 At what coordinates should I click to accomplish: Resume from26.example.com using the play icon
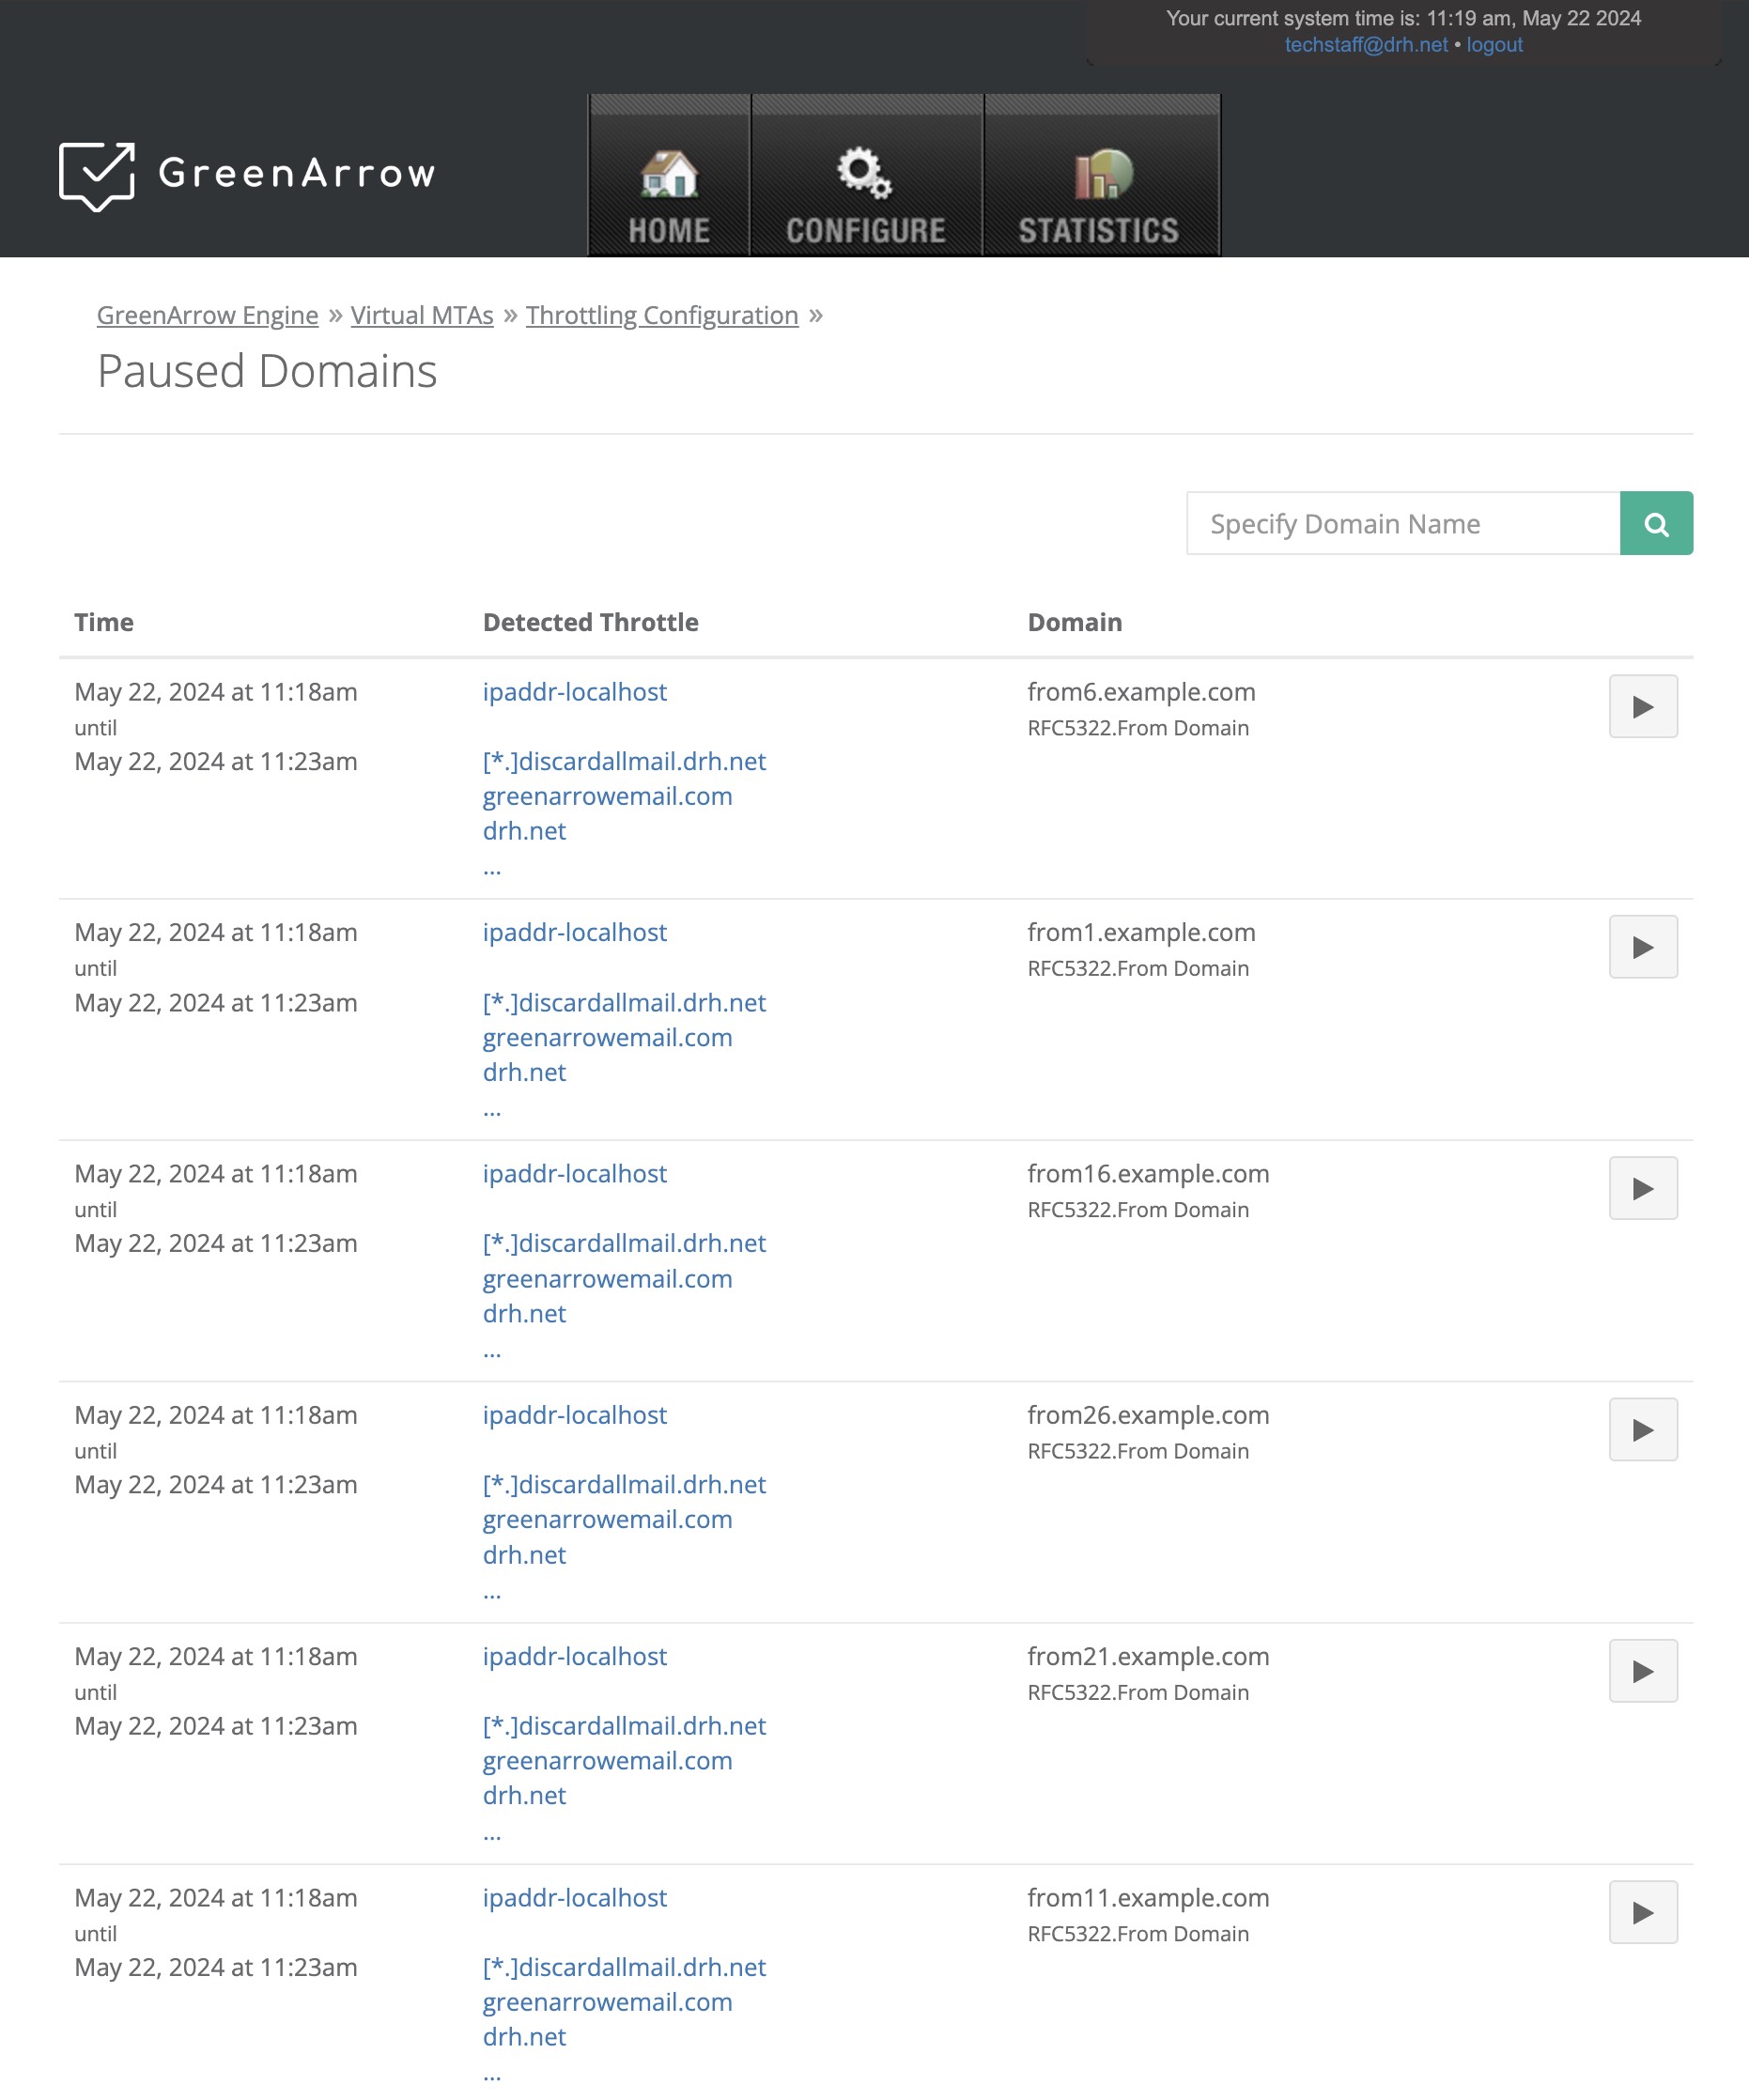pyautogui.click(x=1642, y=1429)
